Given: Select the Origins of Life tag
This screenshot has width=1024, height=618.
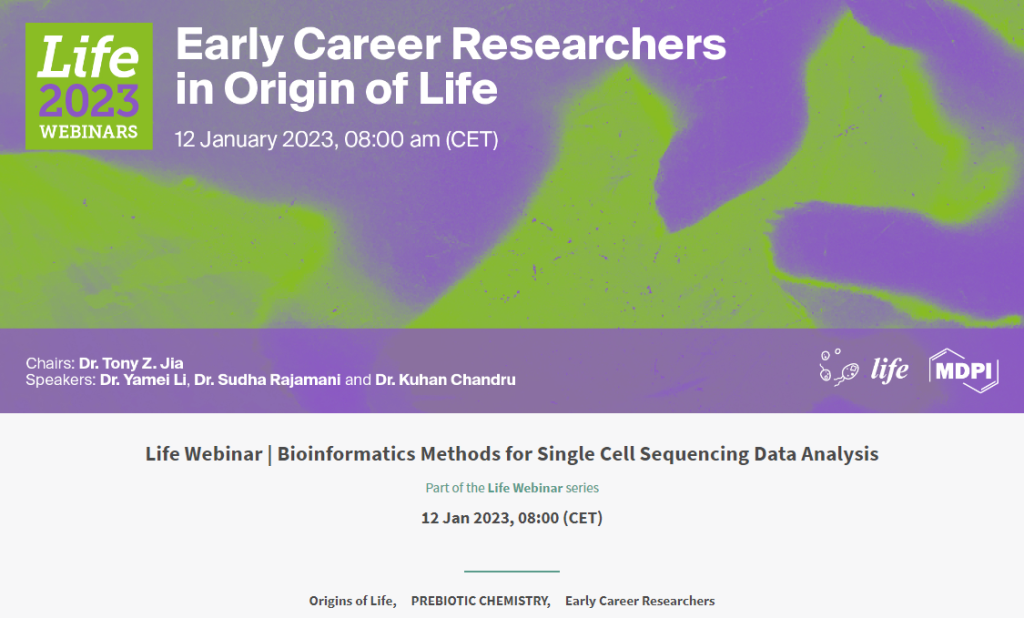Looking at the screenshot, I should [x=353, y=601].
